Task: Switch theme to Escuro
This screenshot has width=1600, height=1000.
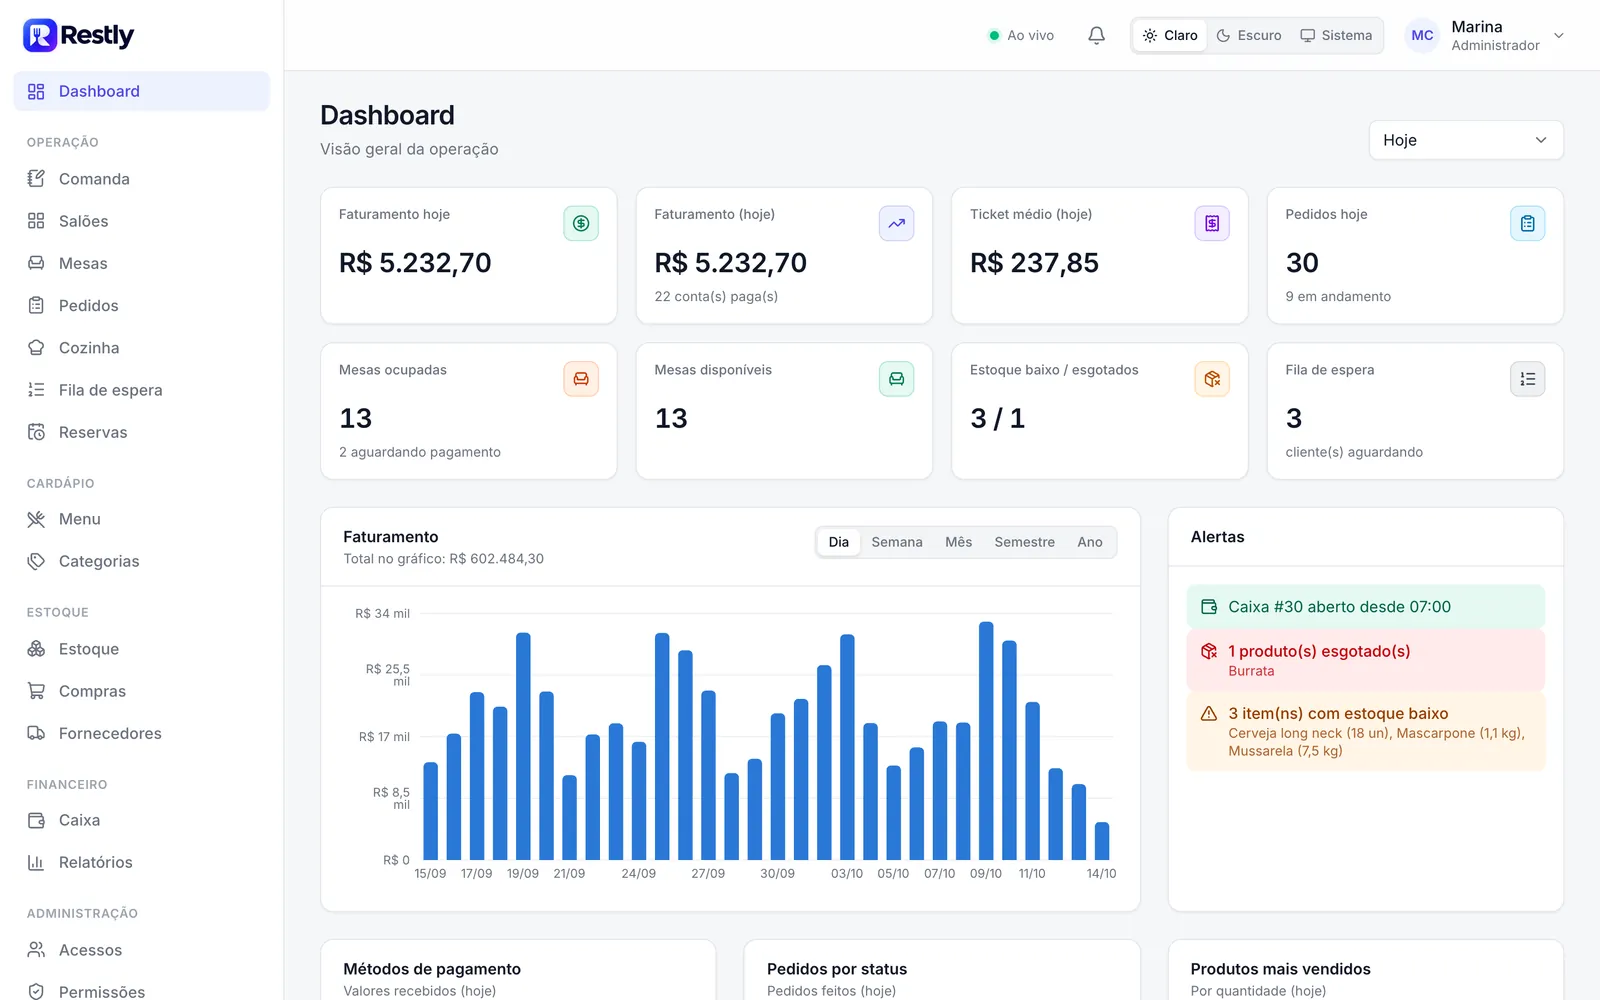Action: point(1249,35)
